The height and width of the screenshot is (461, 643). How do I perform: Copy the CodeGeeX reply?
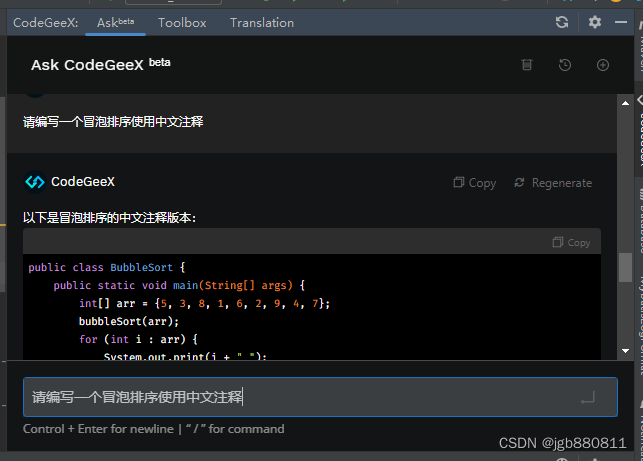[474, 183]
